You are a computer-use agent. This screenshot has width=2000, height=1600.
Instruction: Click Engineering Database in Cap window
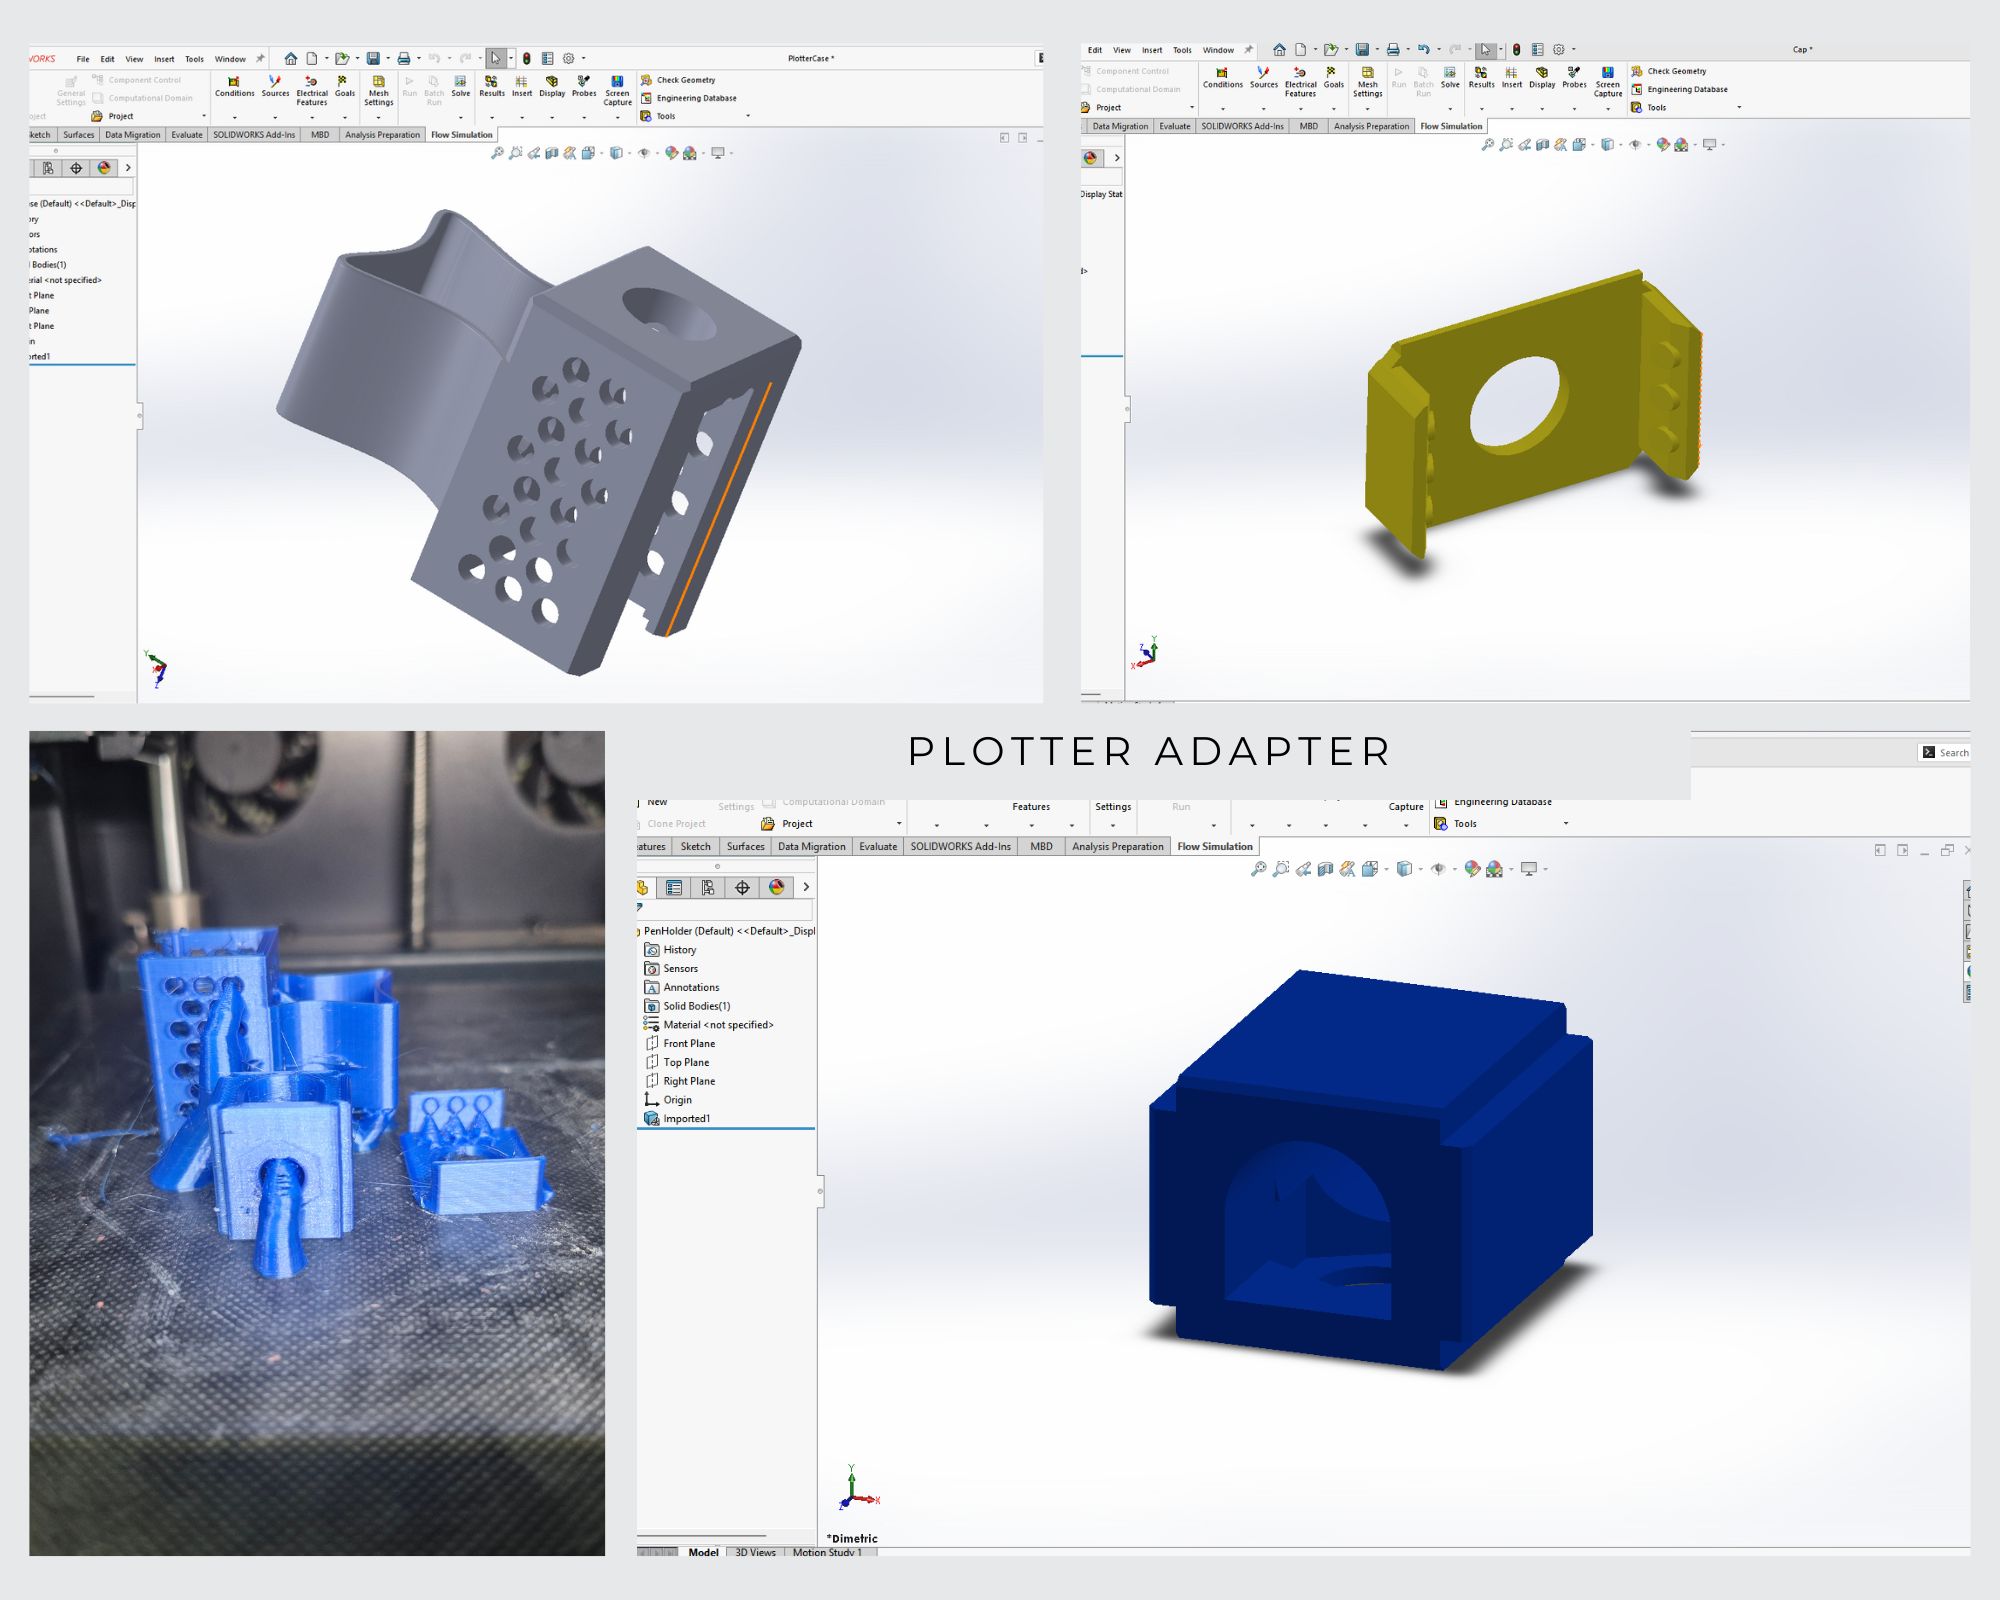pyautogui.click(x=1679, y=89)
